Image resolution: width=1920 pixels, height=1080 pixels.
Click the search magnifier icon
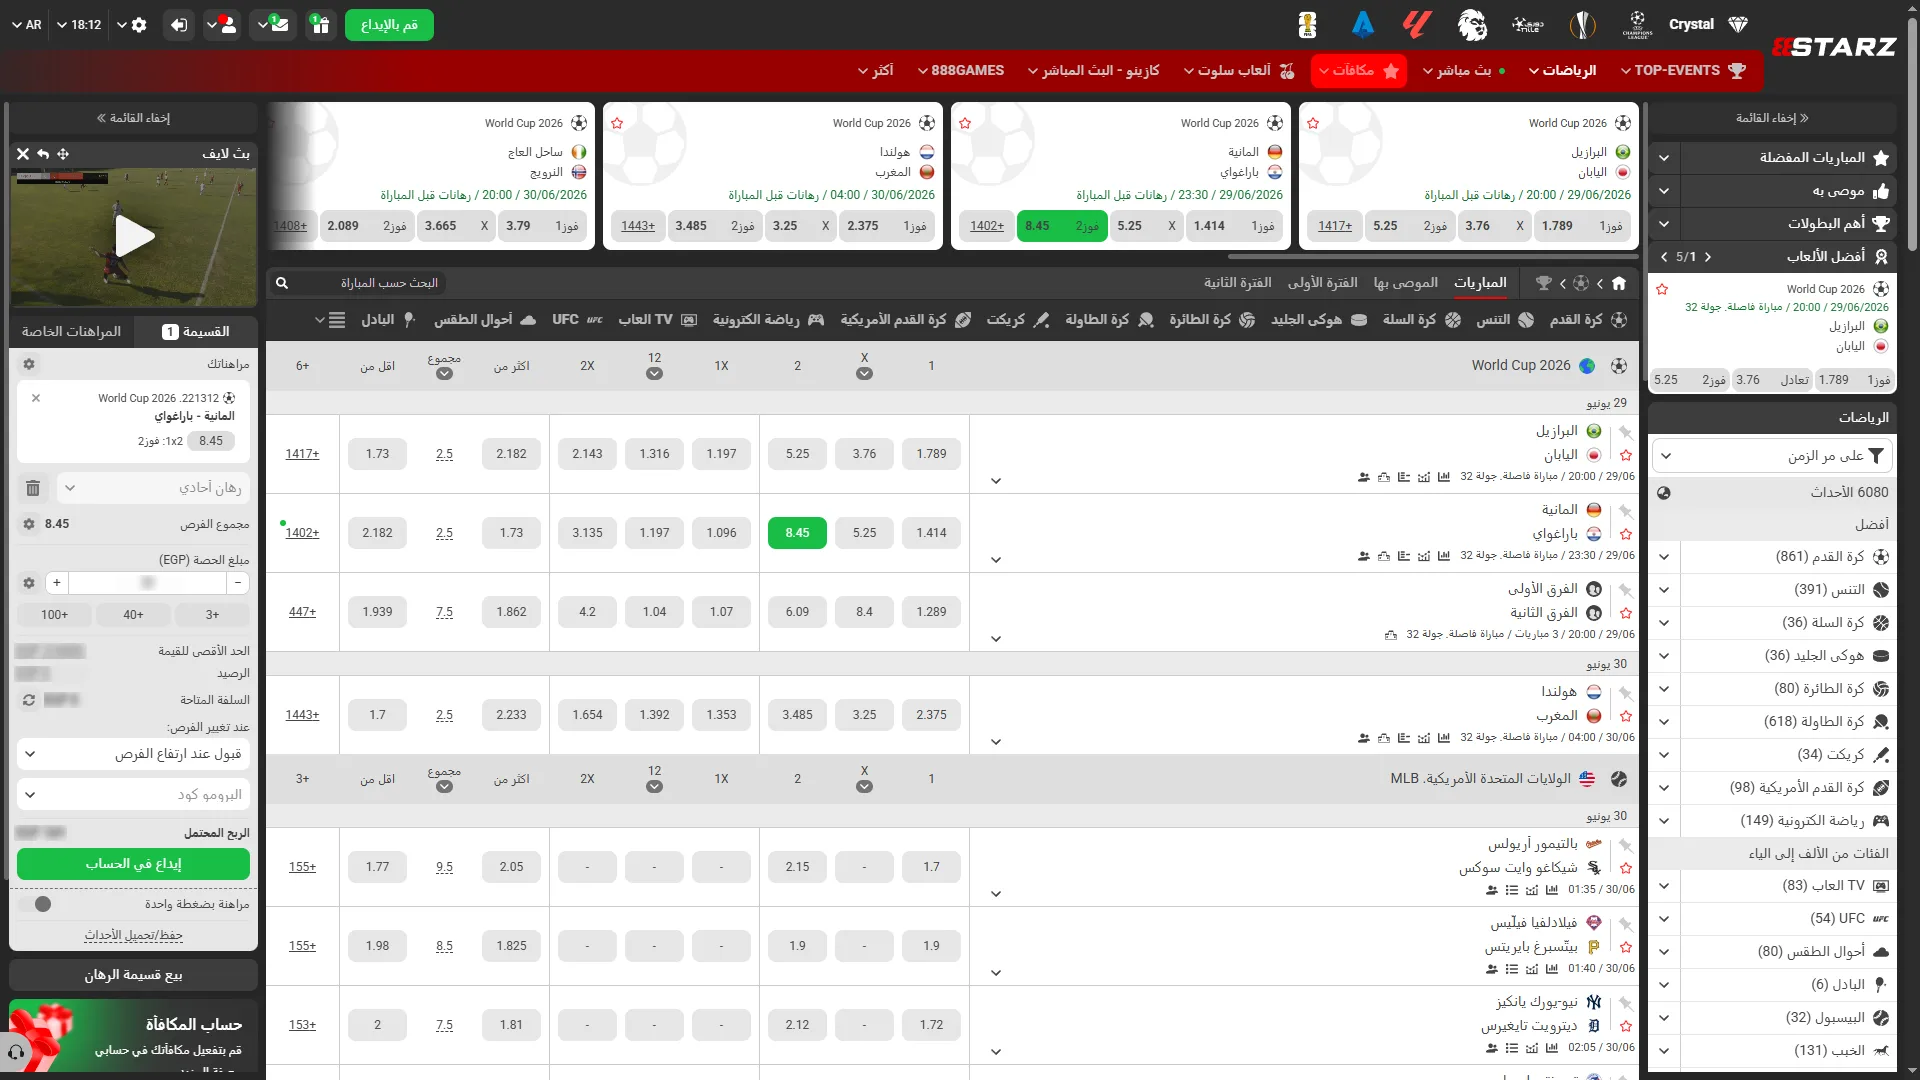282,283
